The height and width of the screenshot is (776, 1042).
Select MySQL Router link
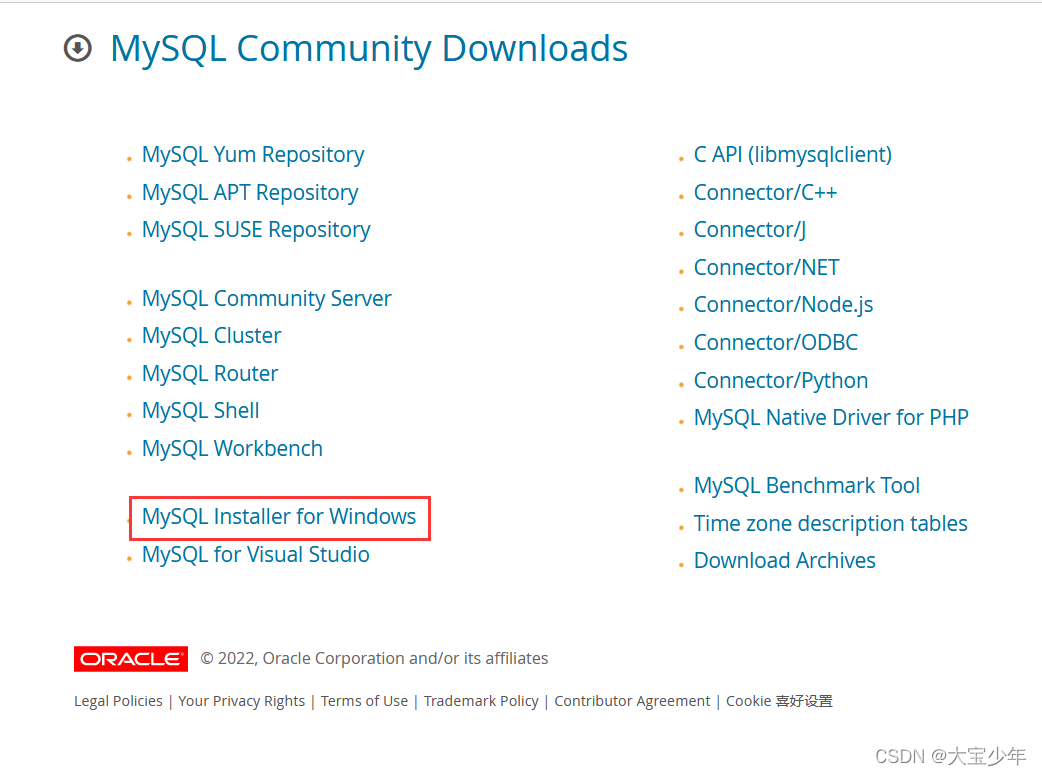(x=210, y=374)
